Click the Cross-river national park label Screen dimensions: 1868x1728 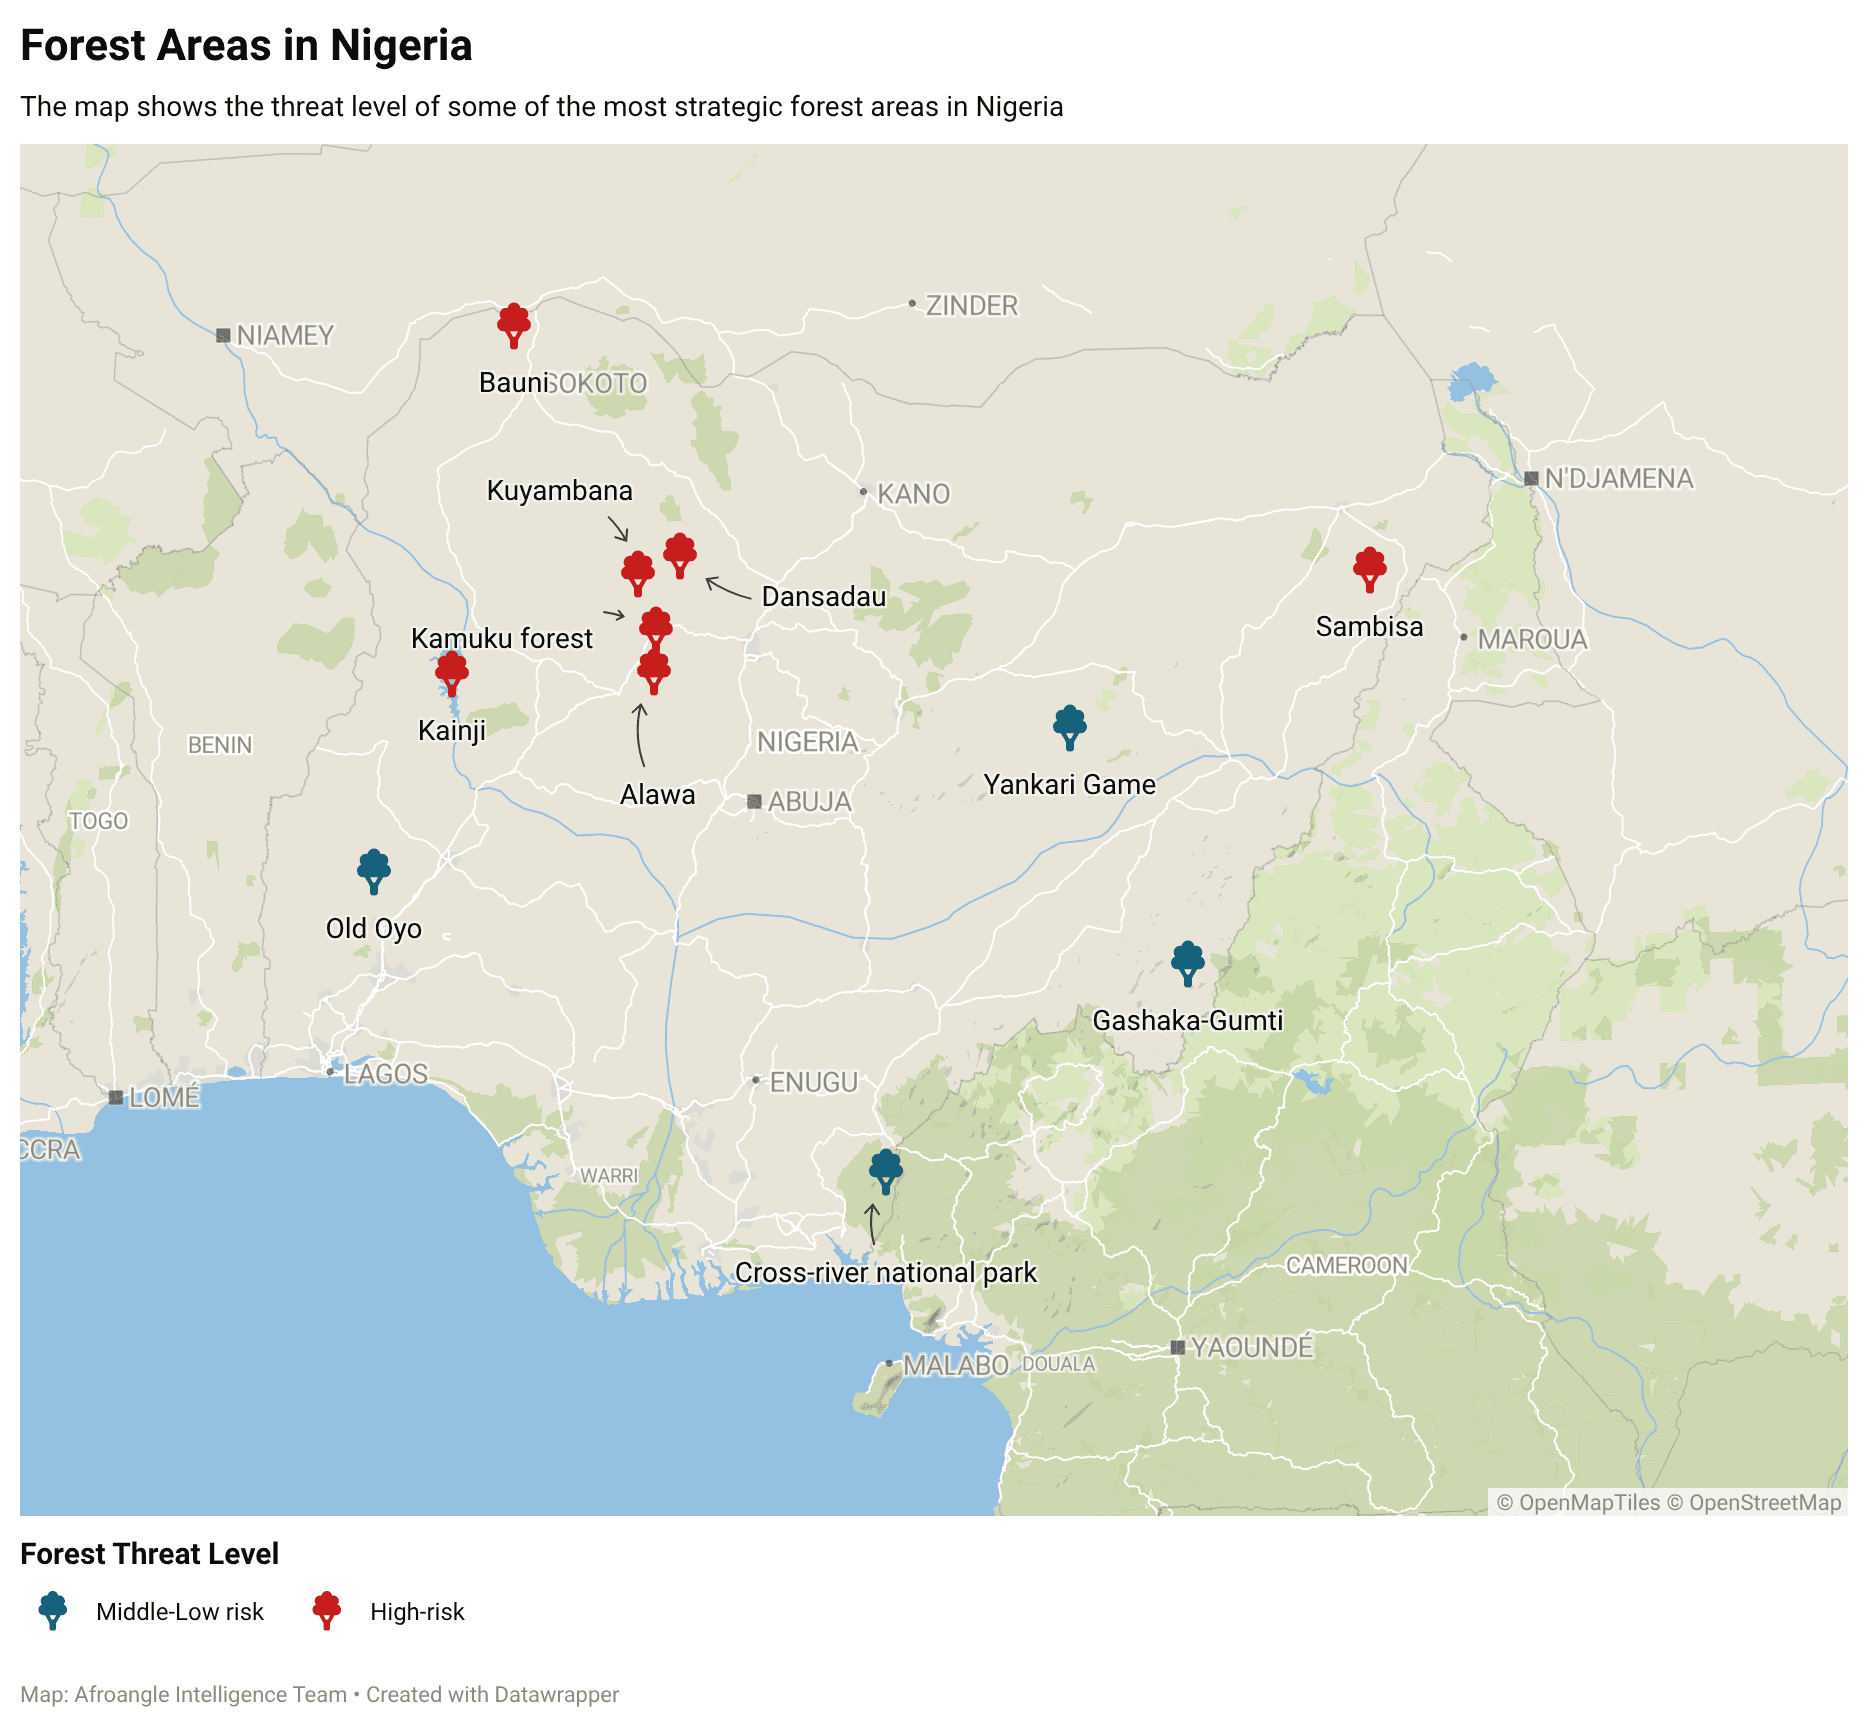[x=886, y=1273]
